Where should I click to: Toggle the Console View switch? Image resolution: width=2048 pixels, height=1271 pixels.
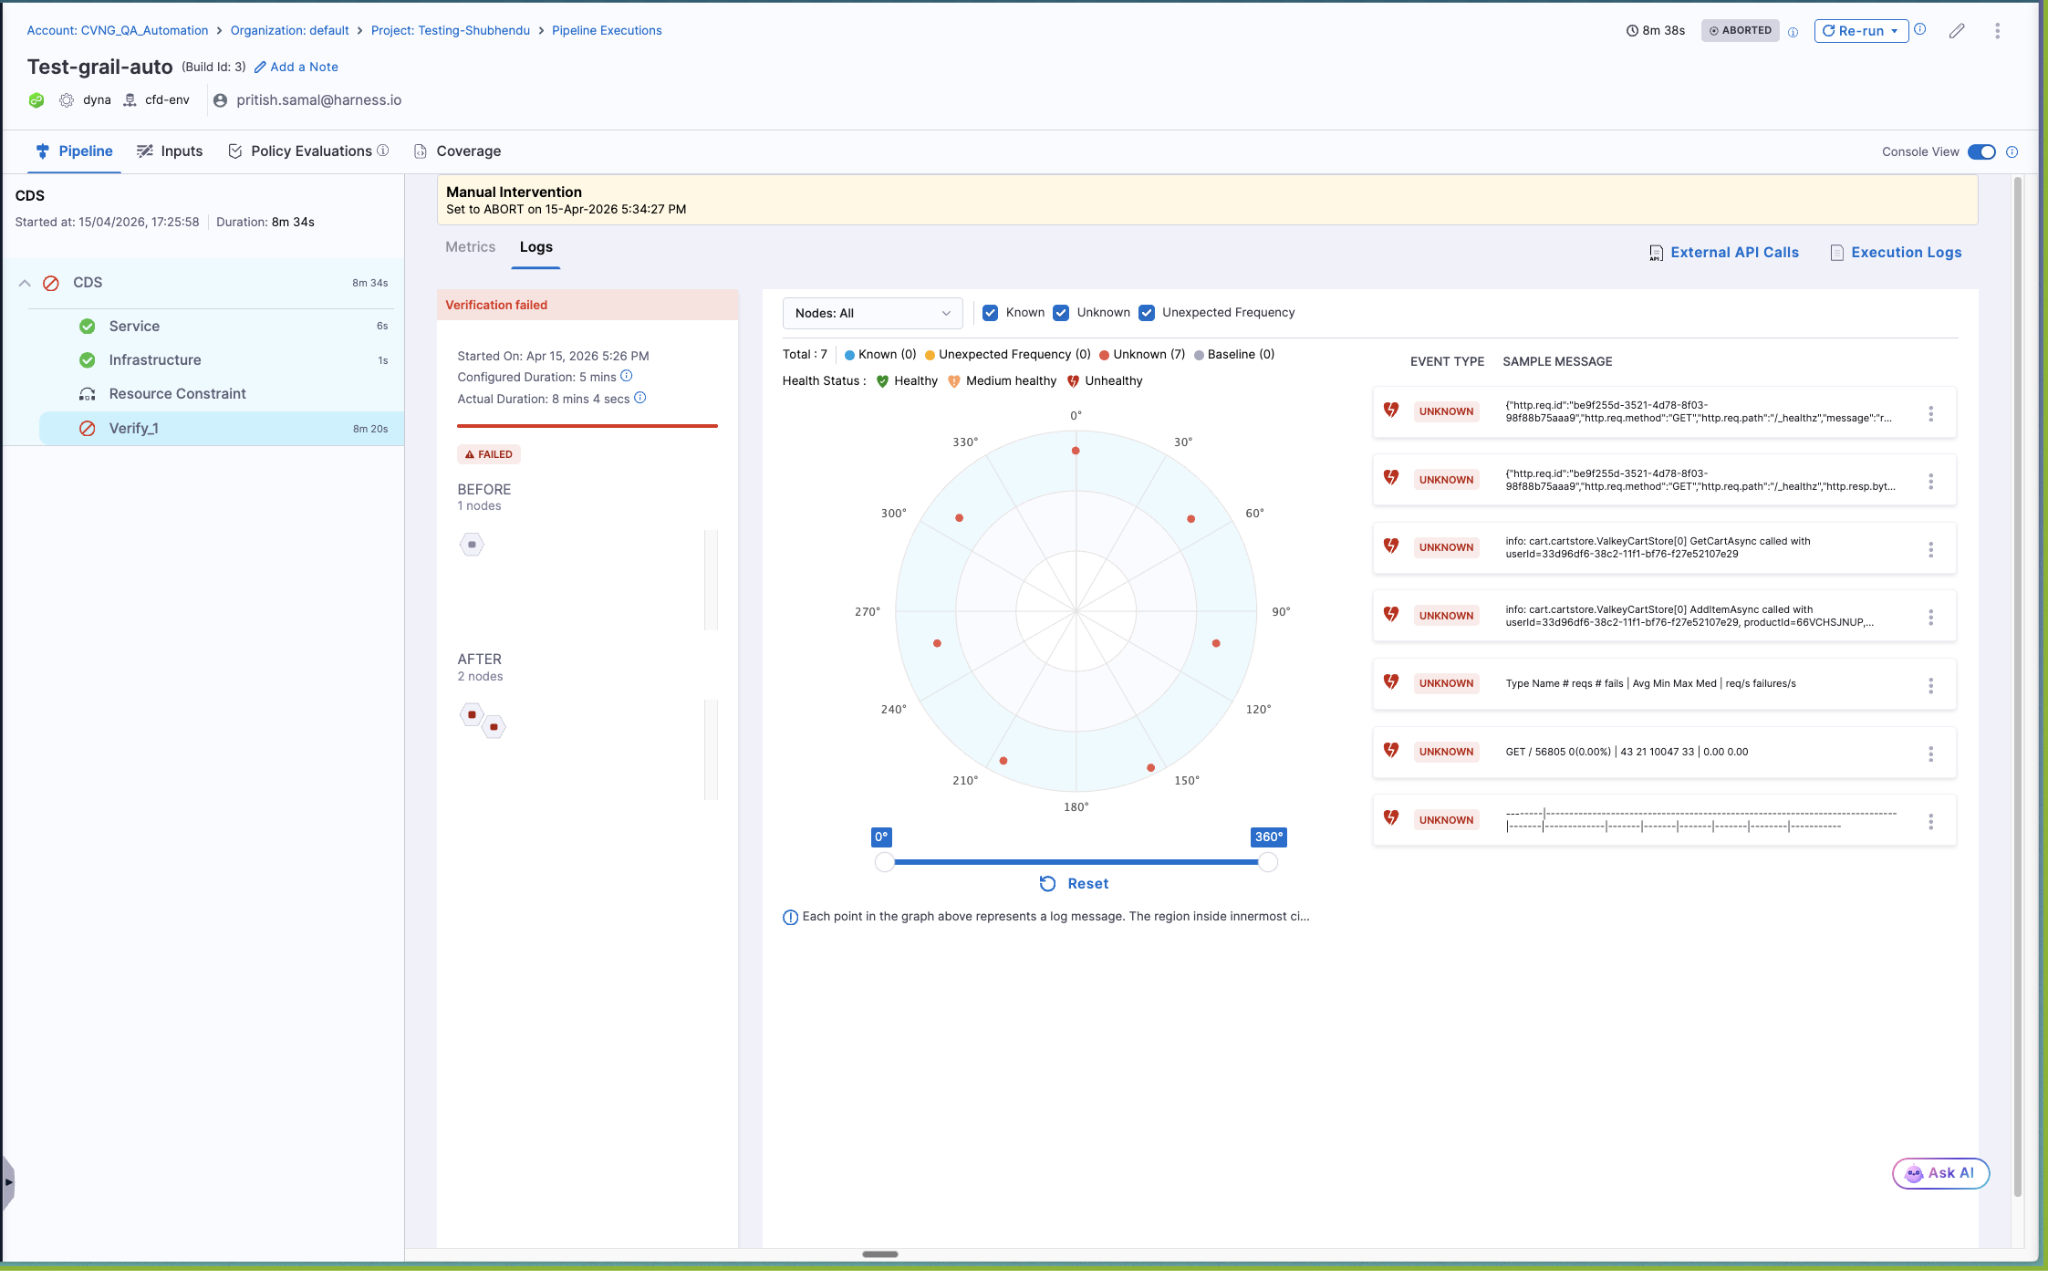click(x=1981, y=152)
